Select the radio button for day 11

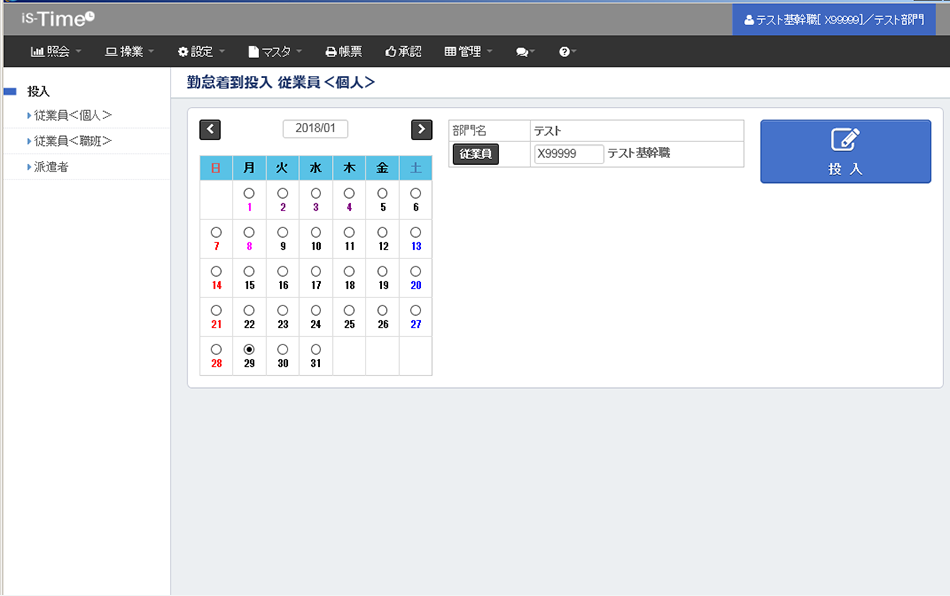(x=349, y=233)
